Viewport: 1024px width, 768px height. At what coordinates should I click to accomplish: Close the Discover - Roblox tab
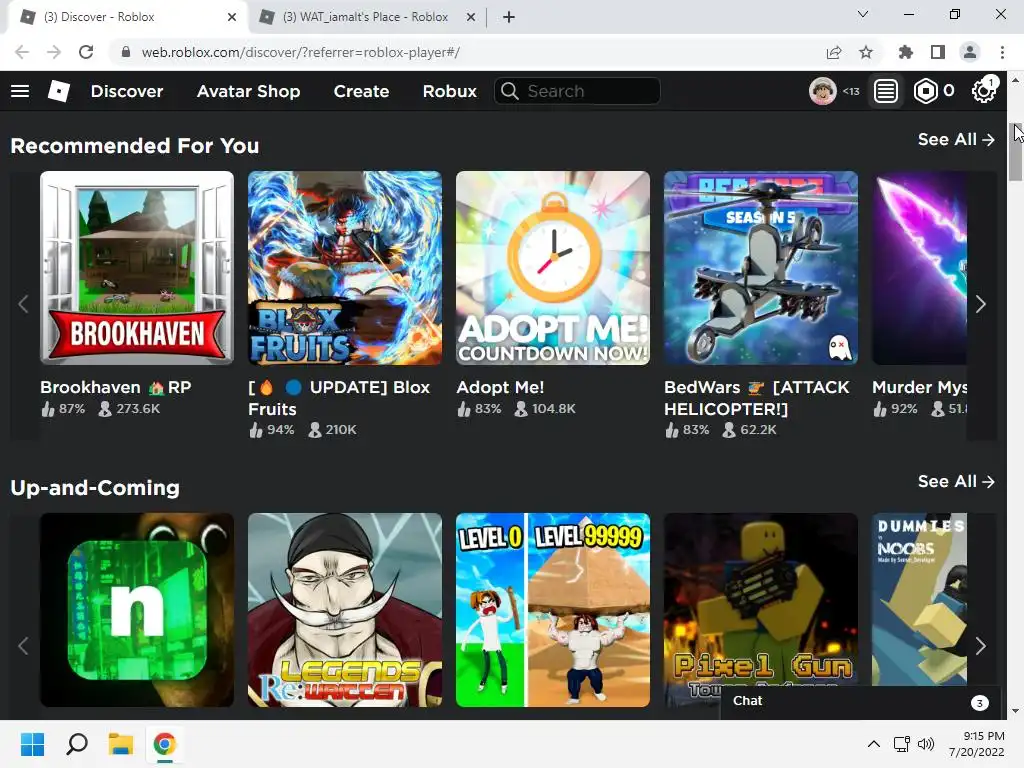(x=232, y=17)
